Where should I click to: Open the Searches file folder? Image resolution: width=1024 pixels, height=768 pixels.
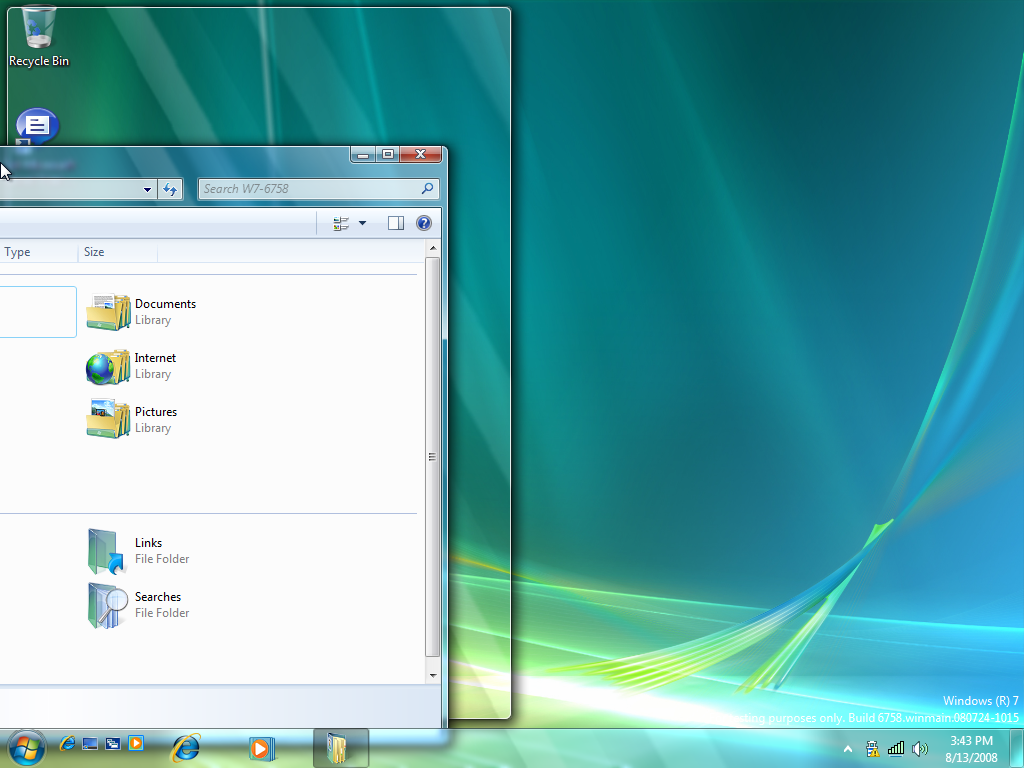pyautogui.click(x=107, y=605)
